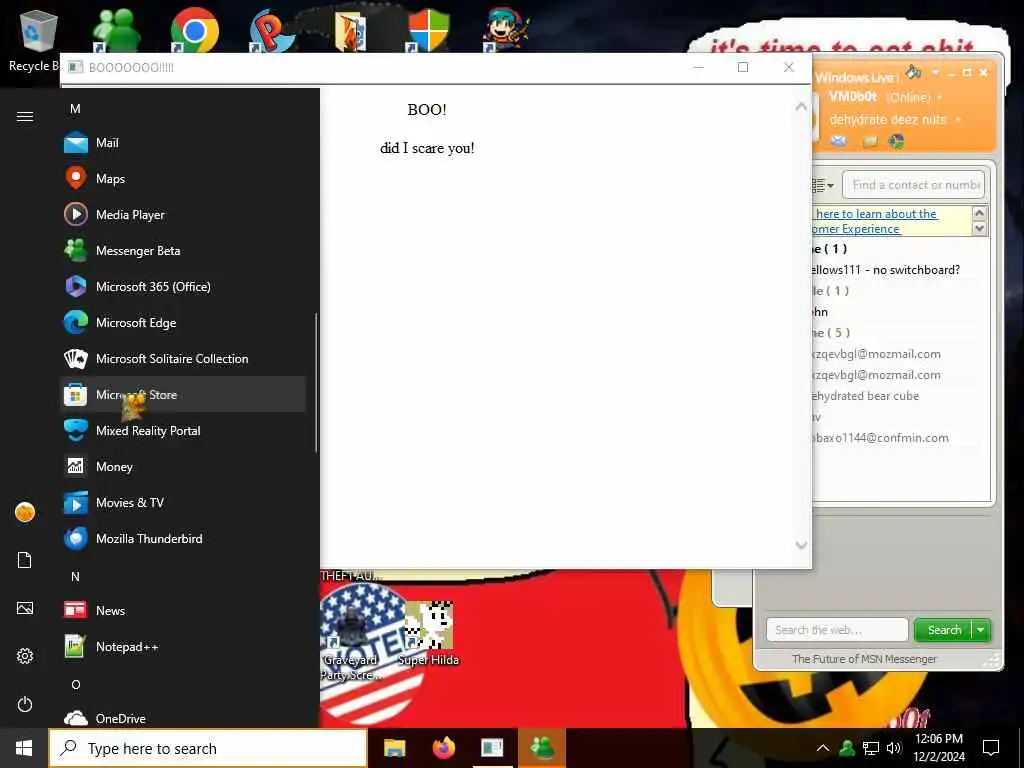Screen dimensions: 1024x768
Task: Open Microsoft 365 (Office) app entry
Action: coord(182,286)
